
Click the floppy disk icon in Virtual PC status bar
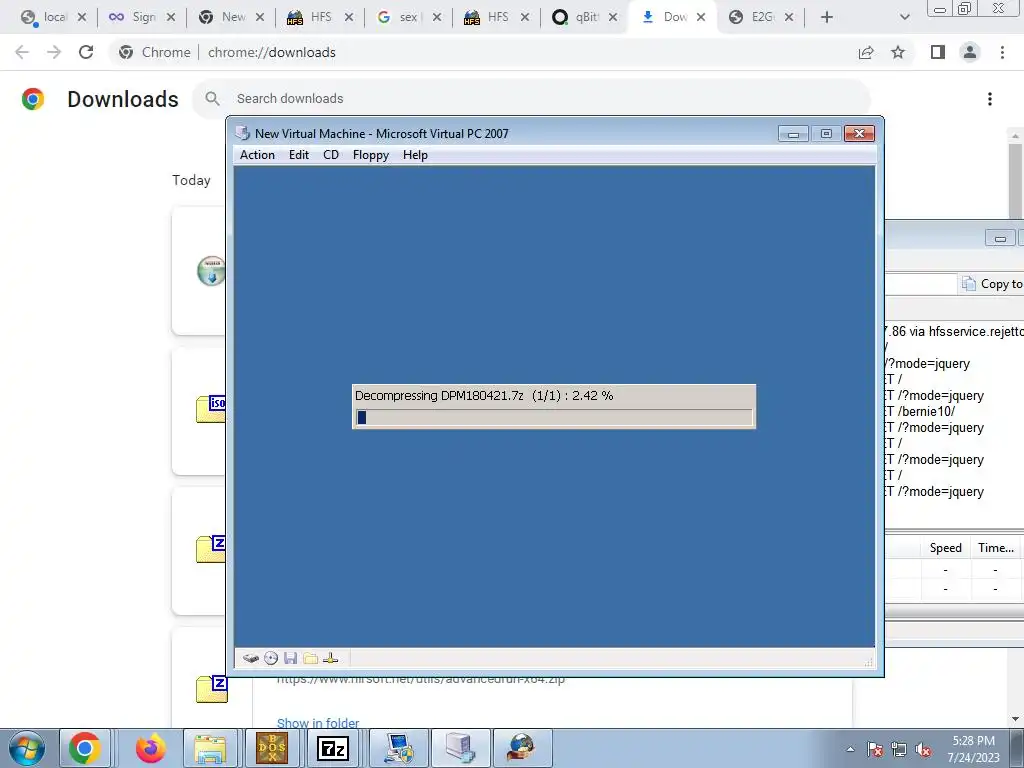tap(291, 658)
